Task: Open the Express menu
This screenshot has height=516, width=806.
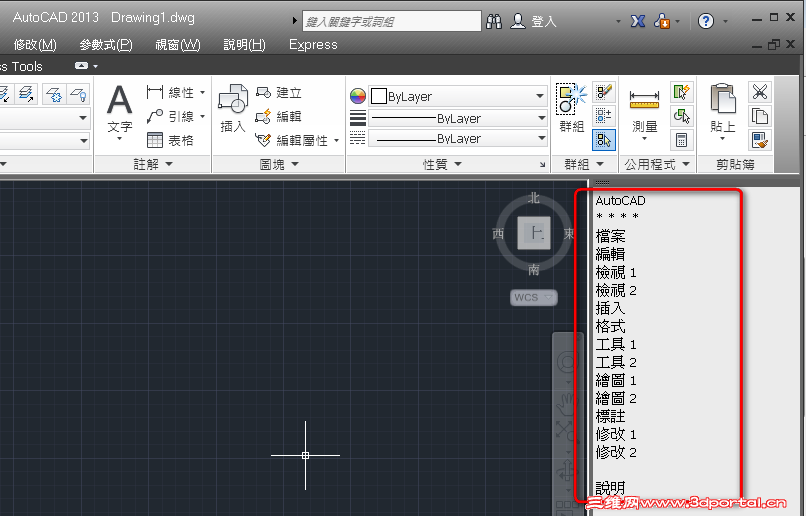Action: click(x=313, y=45)
